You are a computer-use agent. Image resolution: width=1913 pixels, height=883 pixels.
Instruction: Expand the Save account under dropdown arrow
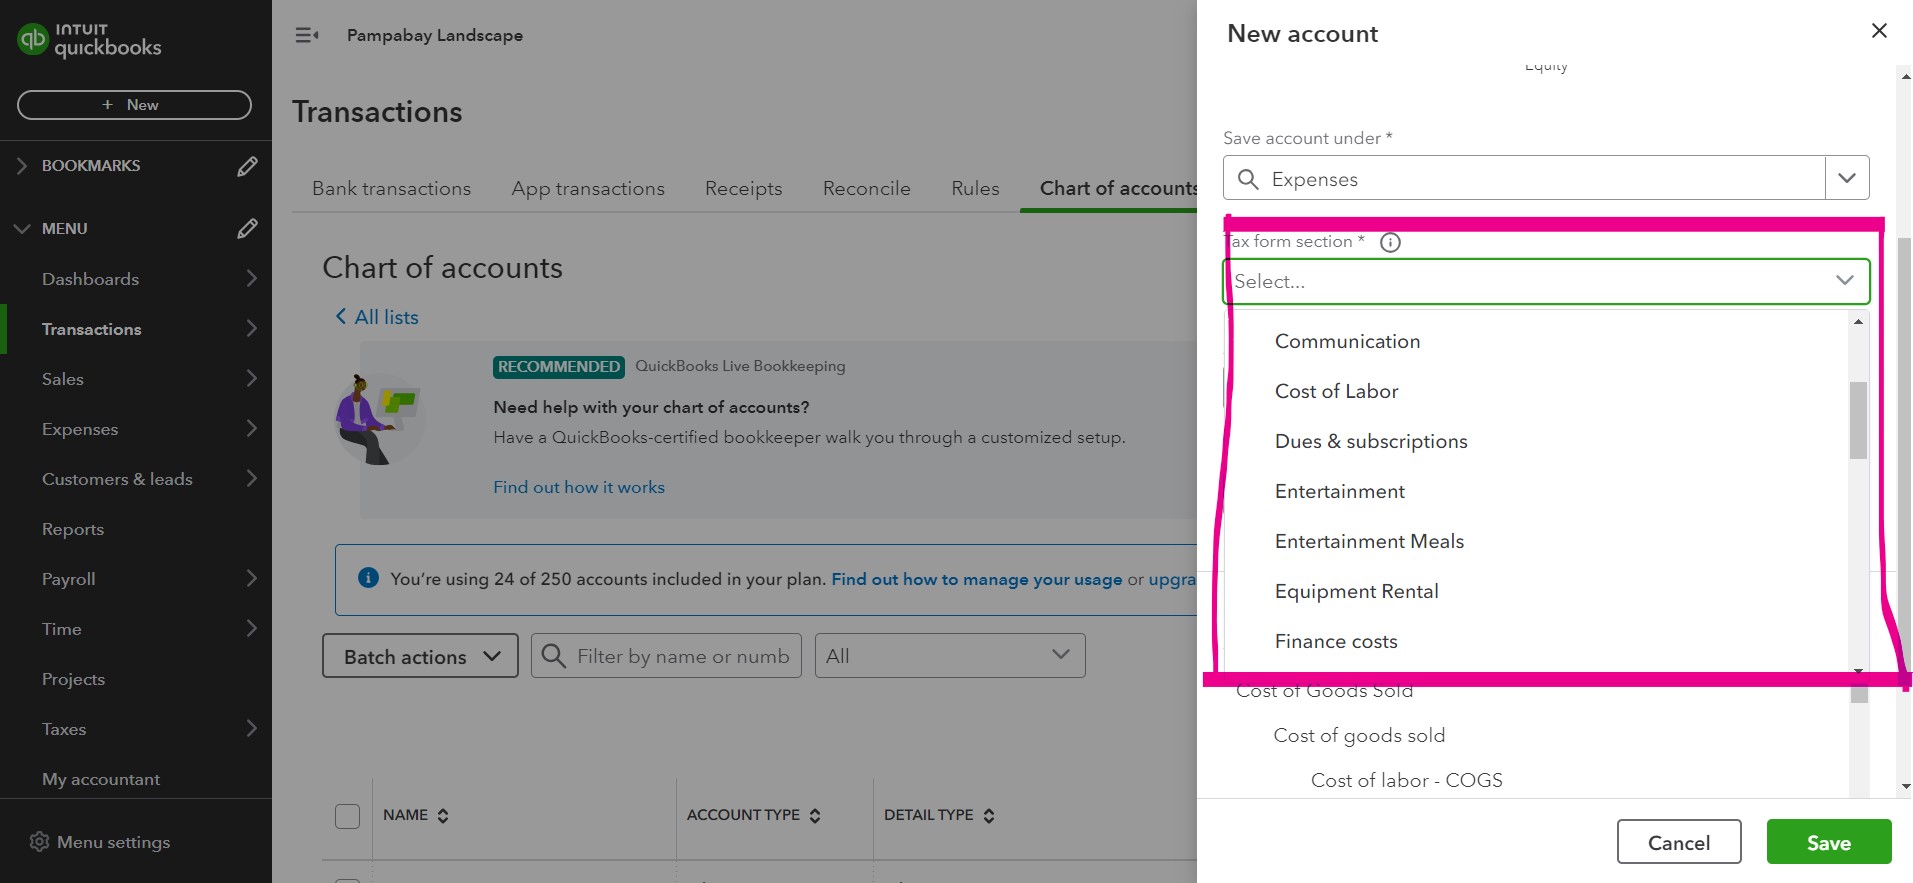(1847, 178)
